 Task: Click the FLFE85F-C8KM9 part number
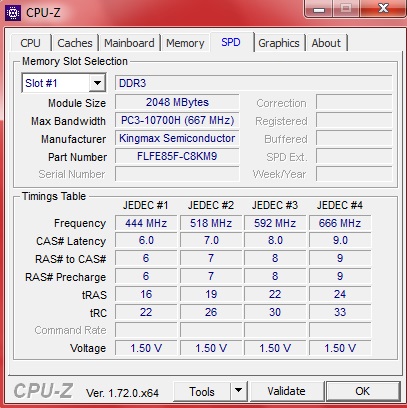coord(177,156)
